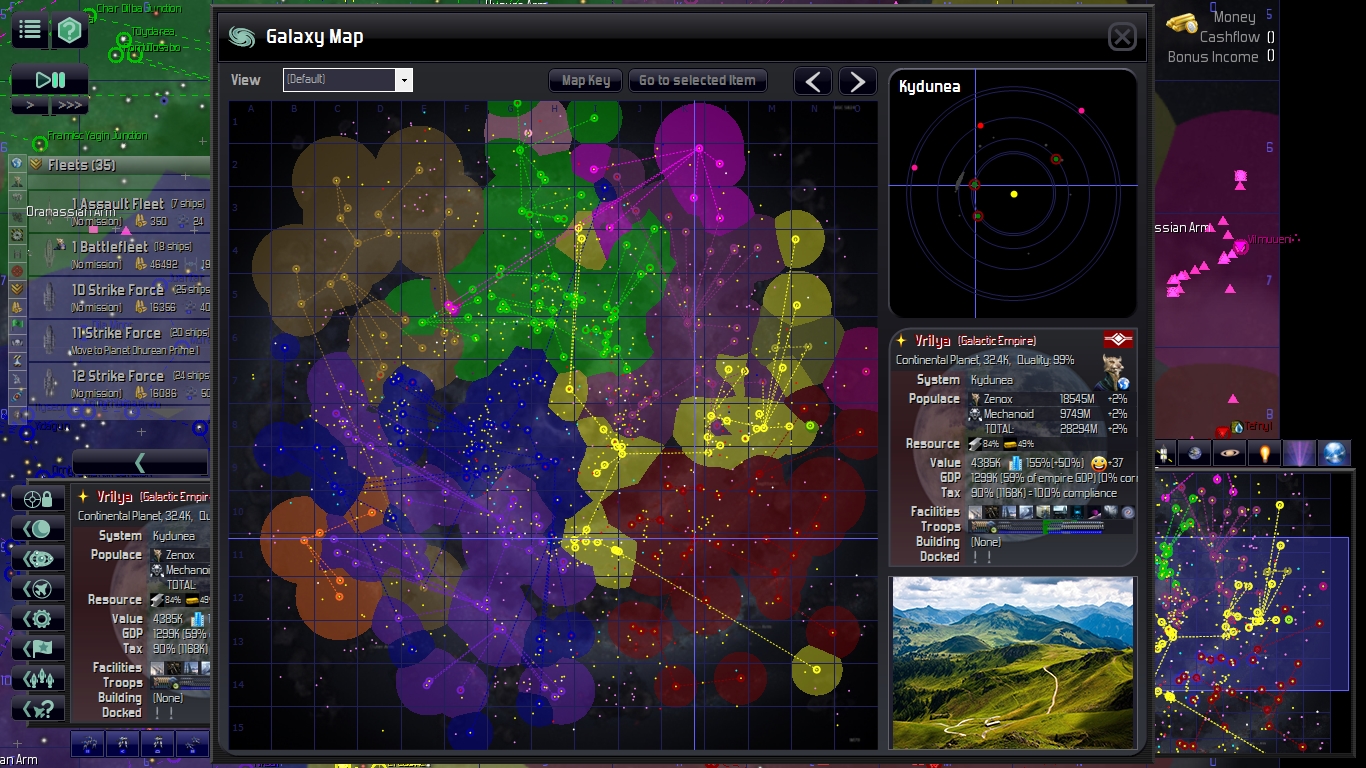
Task: Click the Cashflow label
Action: pyautogui.click(x=1229, y=37)
